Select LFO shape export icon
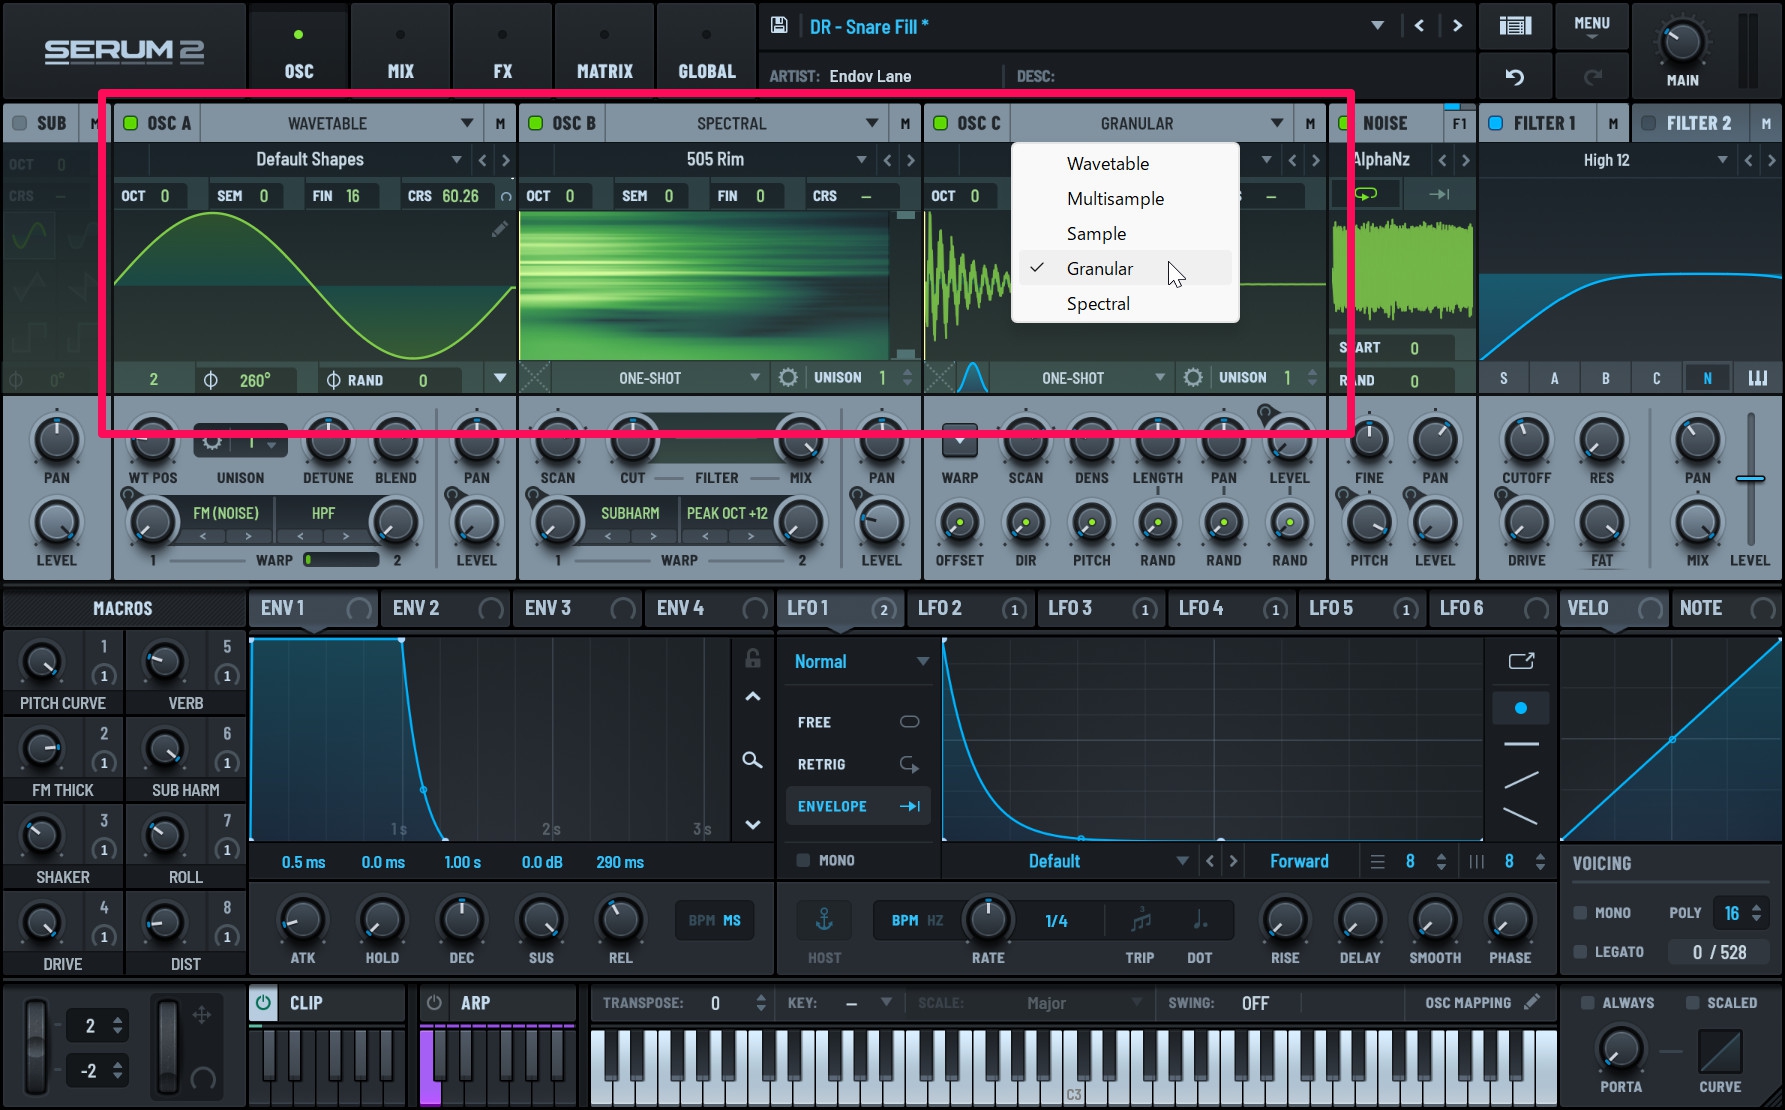This screenshot has height=1110, width=1785. (1521, 661)
